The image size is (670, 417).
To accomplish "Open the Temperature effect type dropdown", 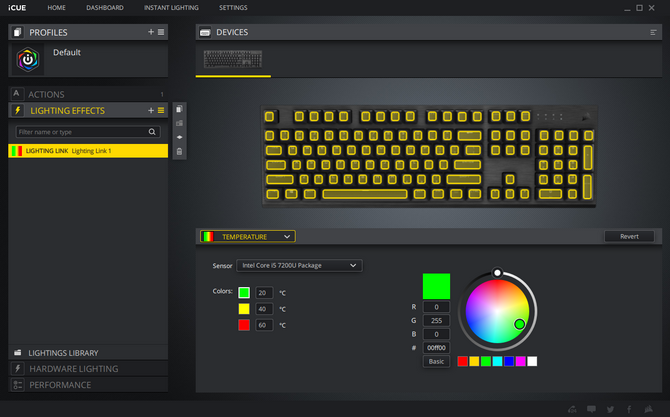I will coord(247,237).
